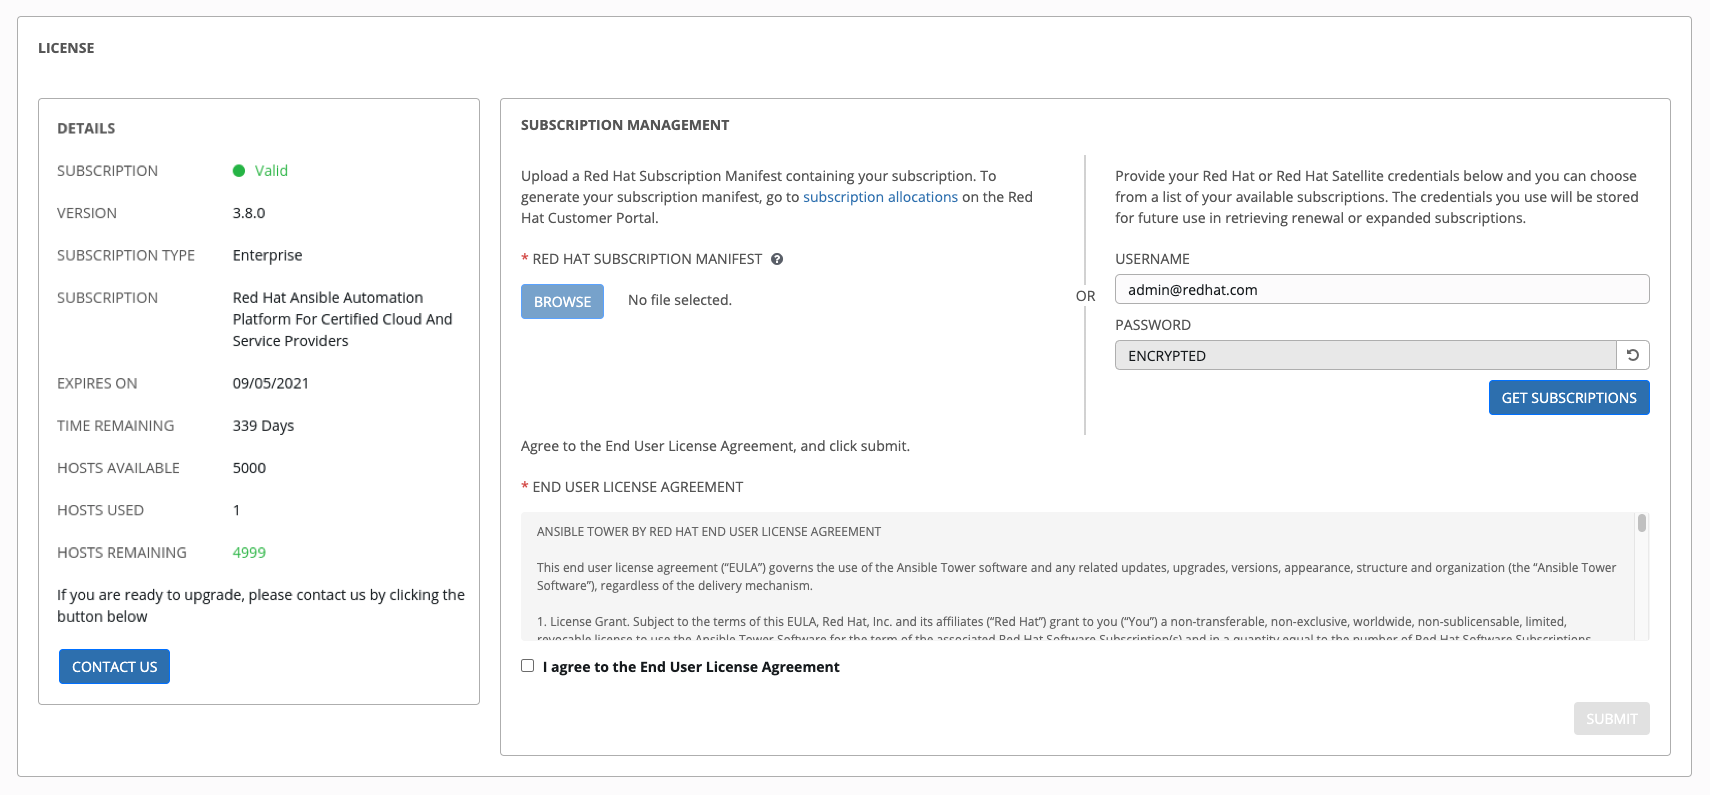Click the OR divider label
1710x795 pixels.
coord(1085,296)
